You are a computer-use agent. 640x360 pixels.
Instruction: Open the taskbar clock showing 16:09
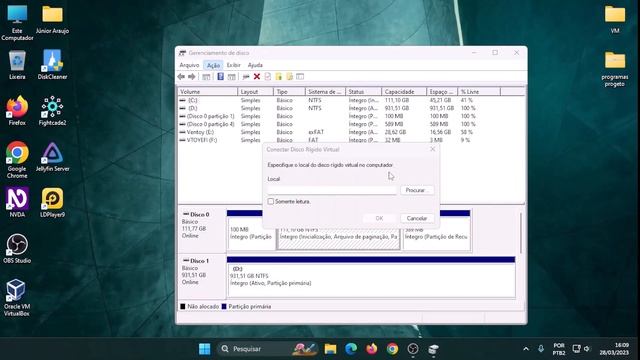tap(614, 349)
